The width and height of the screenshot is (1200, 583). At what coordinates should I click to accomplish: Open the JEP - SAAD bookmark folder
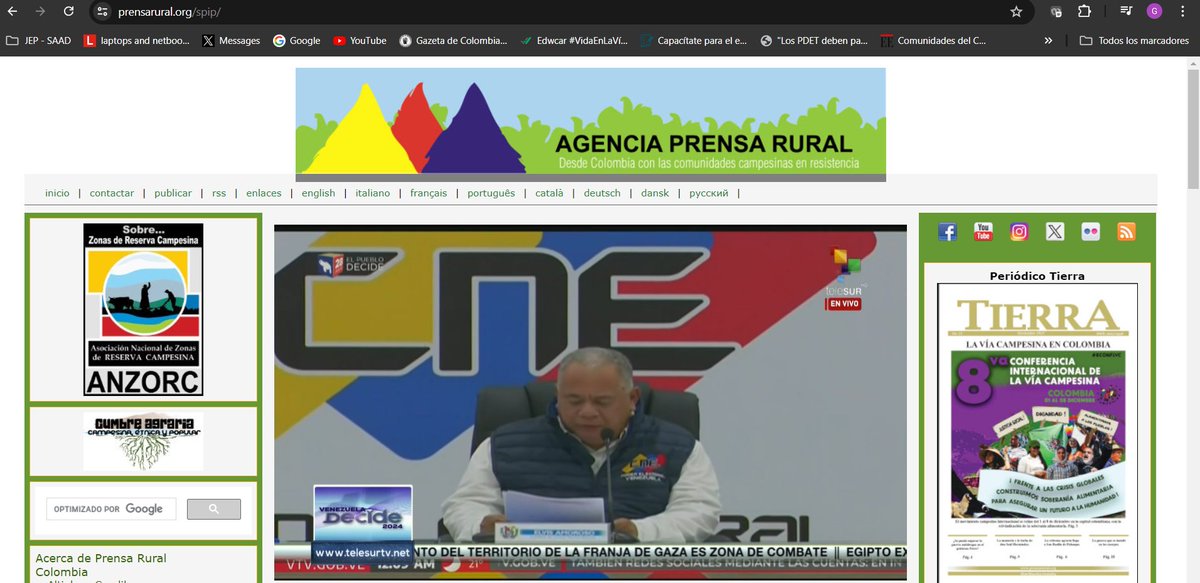[x=39, y=41]
